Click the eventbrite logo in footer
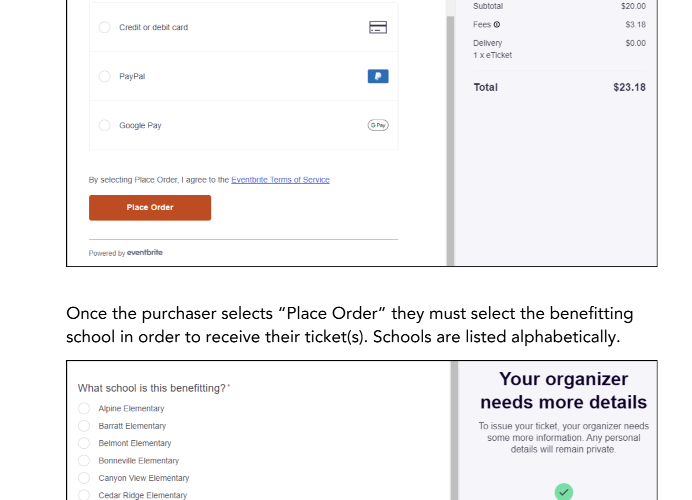This screenshot has height=500, width=692. click(x=145, y=252)
